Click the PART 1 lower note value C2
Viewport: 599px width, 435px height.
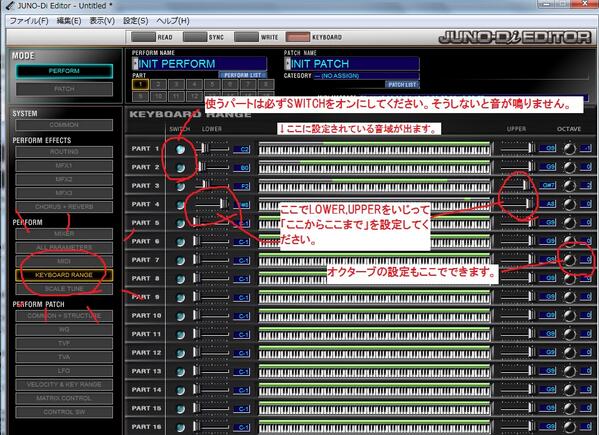242,149
